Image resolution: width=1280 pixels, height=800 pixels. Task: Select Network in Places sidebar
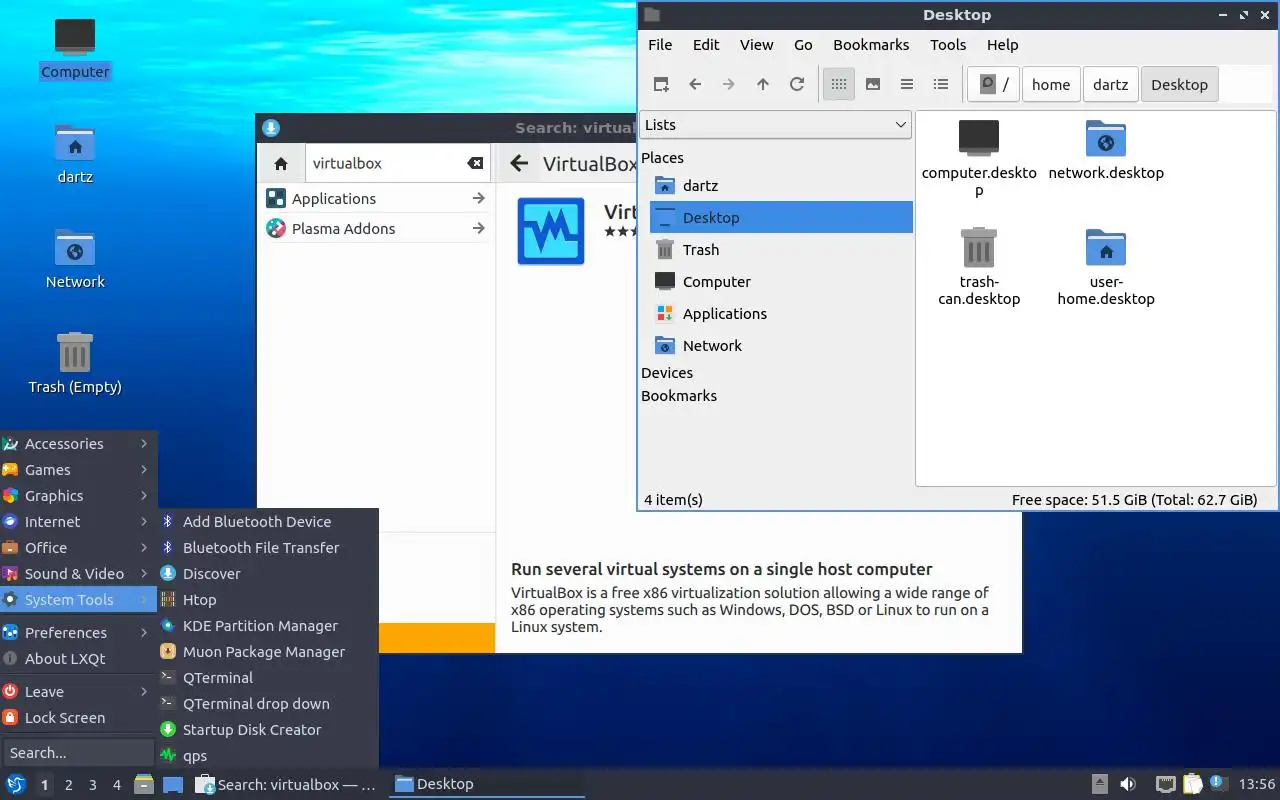click(x=781, y=346)
